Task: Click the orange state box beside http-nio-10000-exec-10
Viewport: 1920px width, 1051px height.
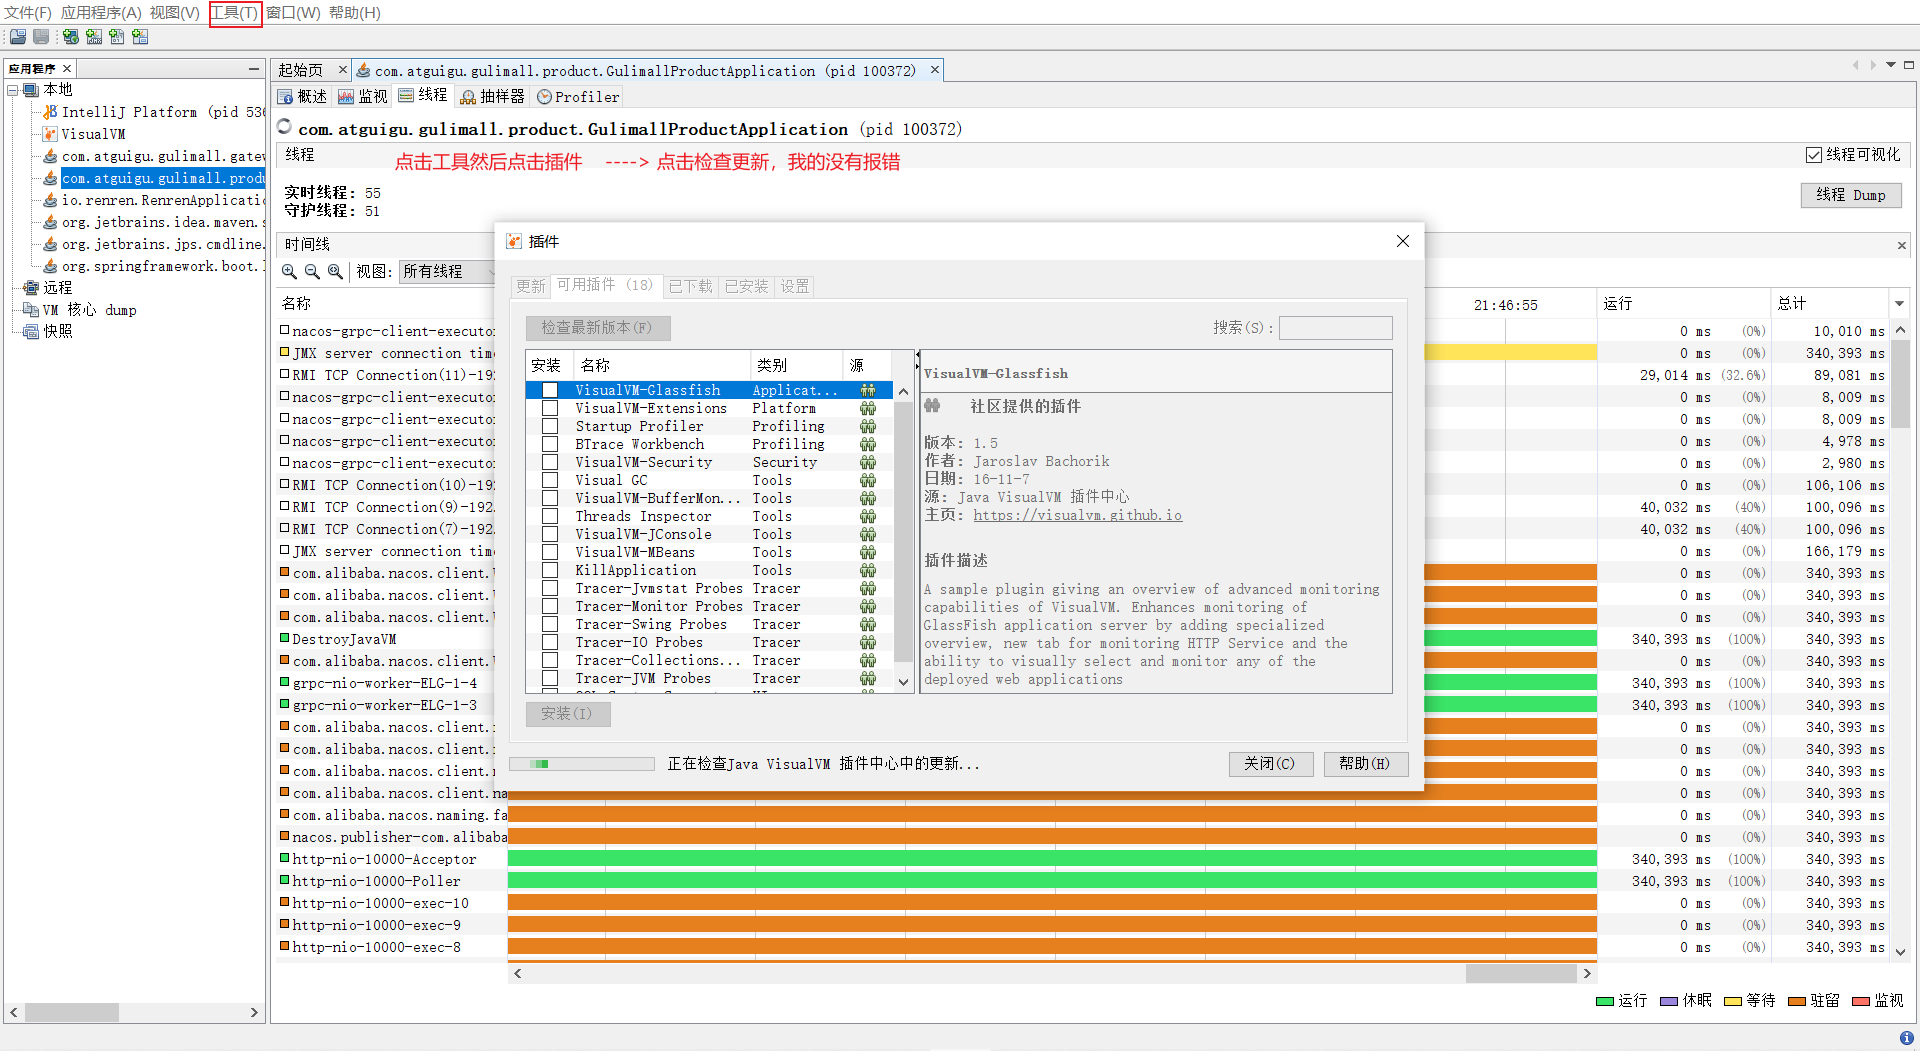Action: click(285, 902)
